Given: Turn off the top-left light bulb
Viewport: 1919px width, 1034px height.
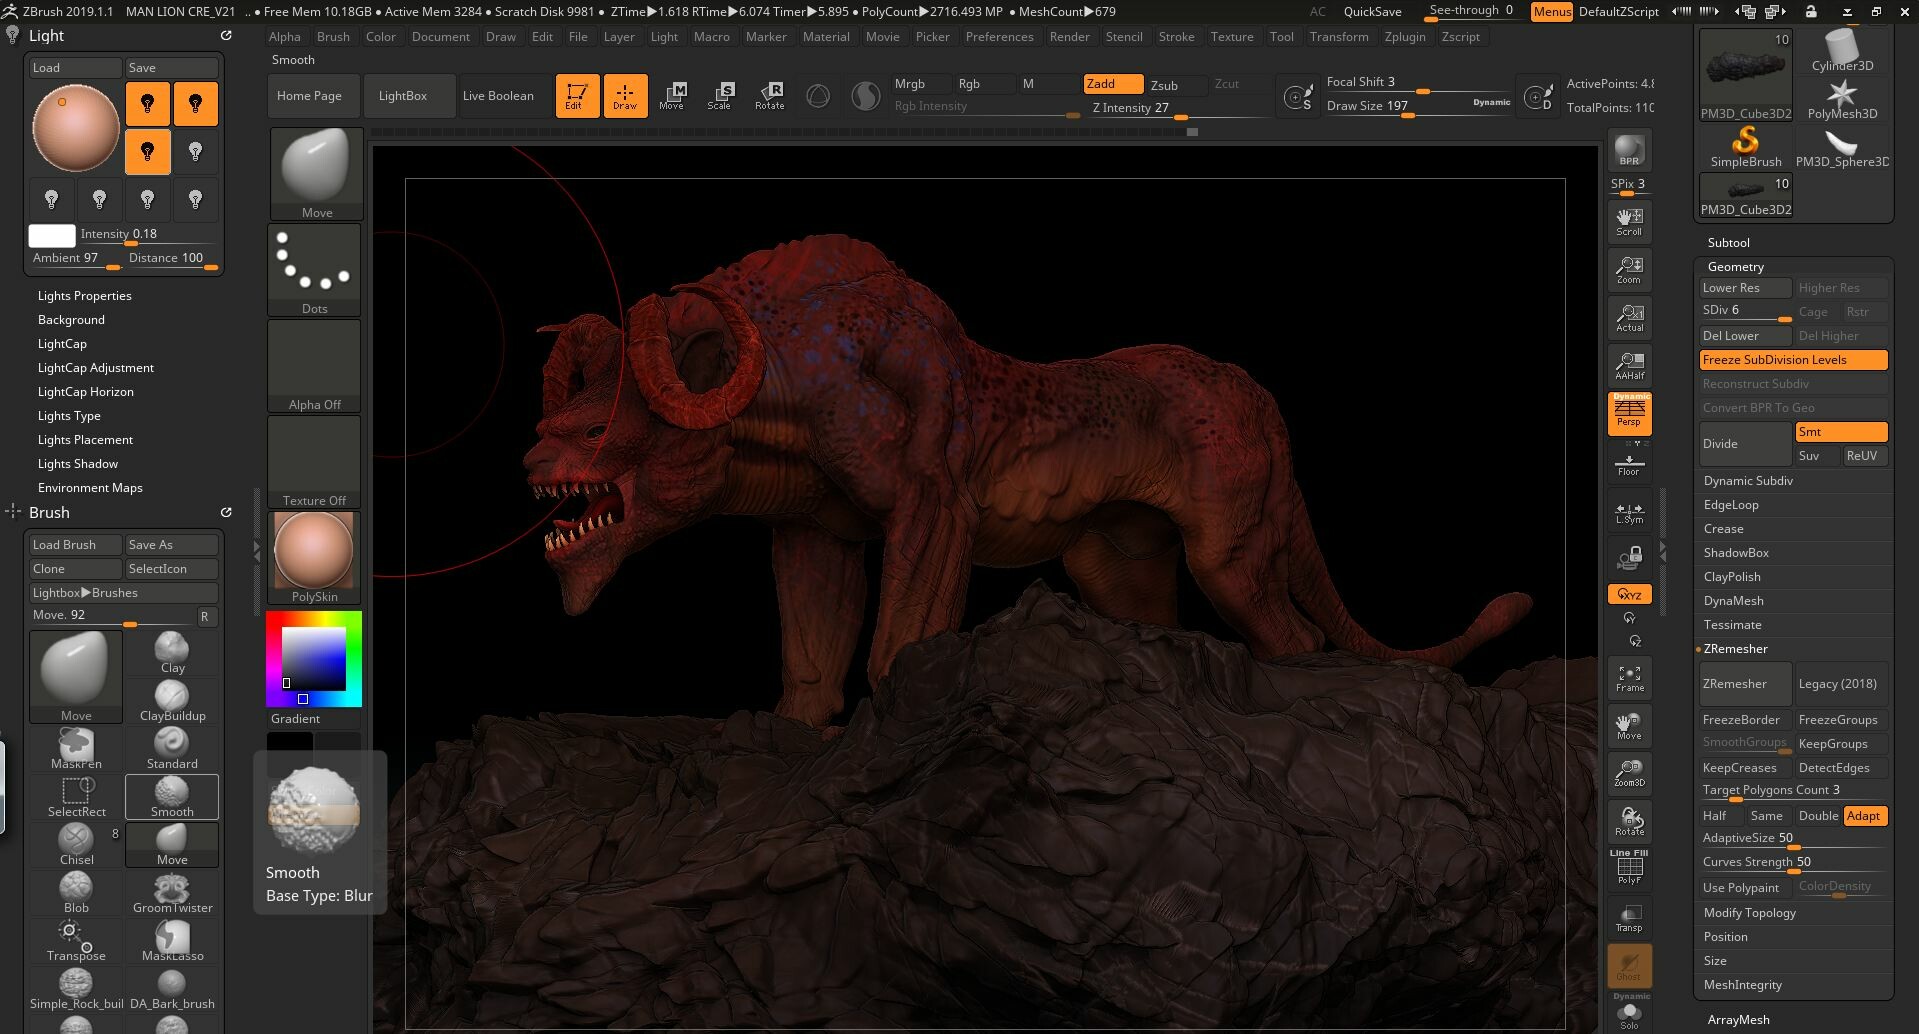Looking at the screenshot, I should click(x=148, y=103).
